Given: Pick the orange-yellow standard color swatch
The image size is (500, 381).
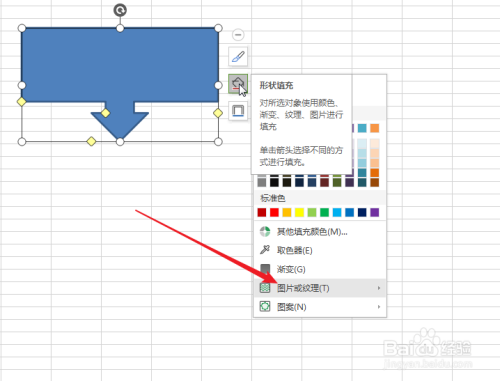Looking at the screenshot, I should tap(287, 212).
